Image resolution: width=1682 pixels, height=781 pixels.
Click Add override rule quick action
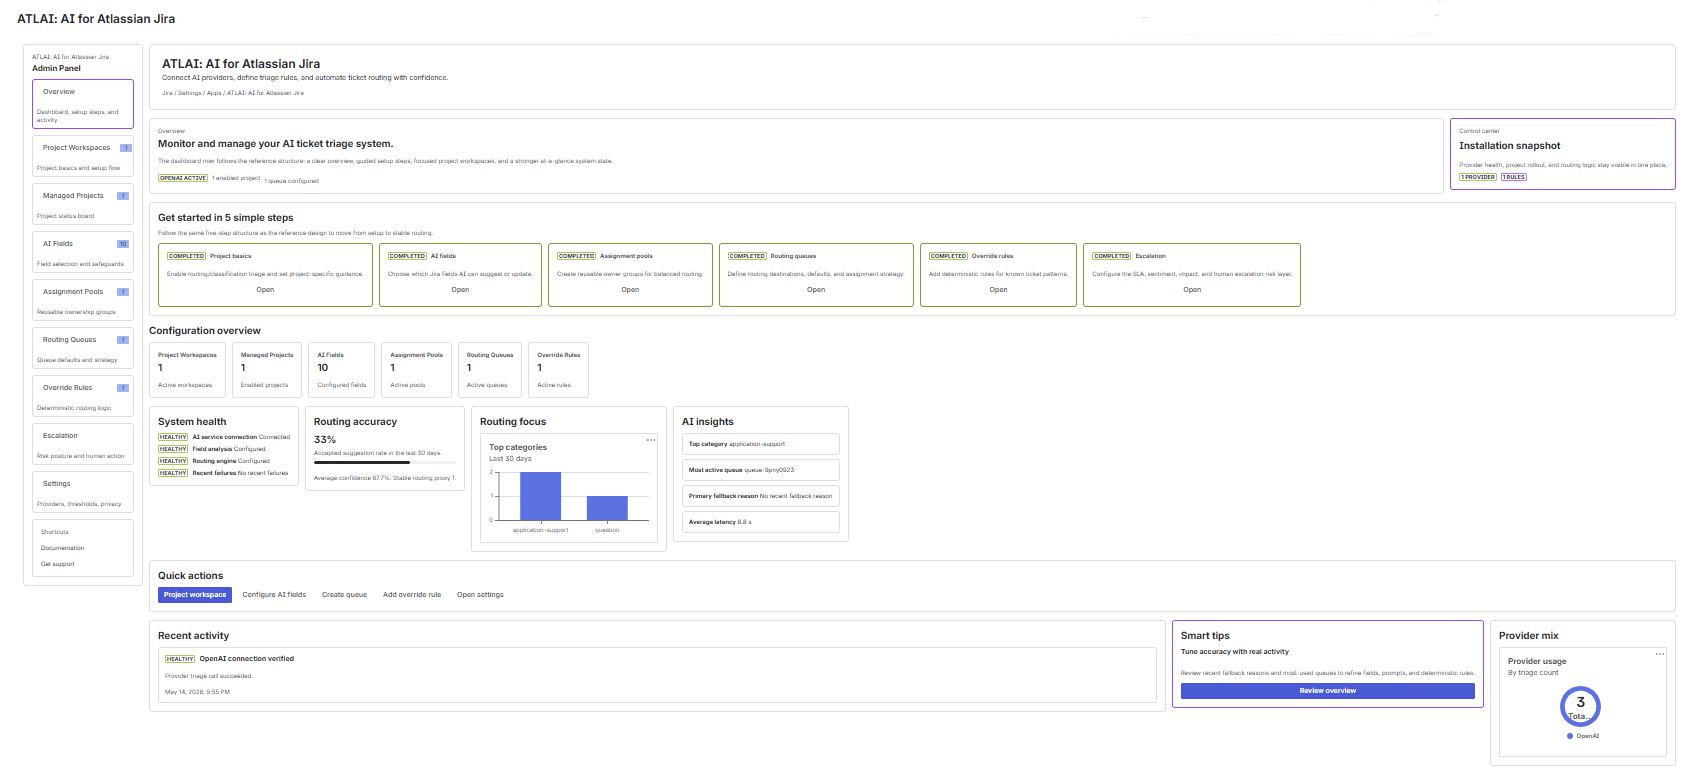(x=412, y=595)
